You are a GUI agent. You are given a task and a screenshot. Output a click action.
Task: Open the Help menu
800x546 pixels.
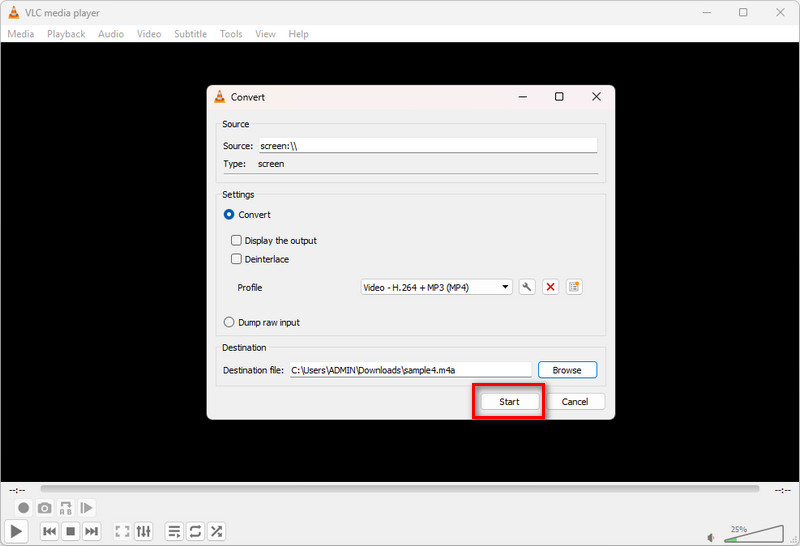(x=298, y=34)
